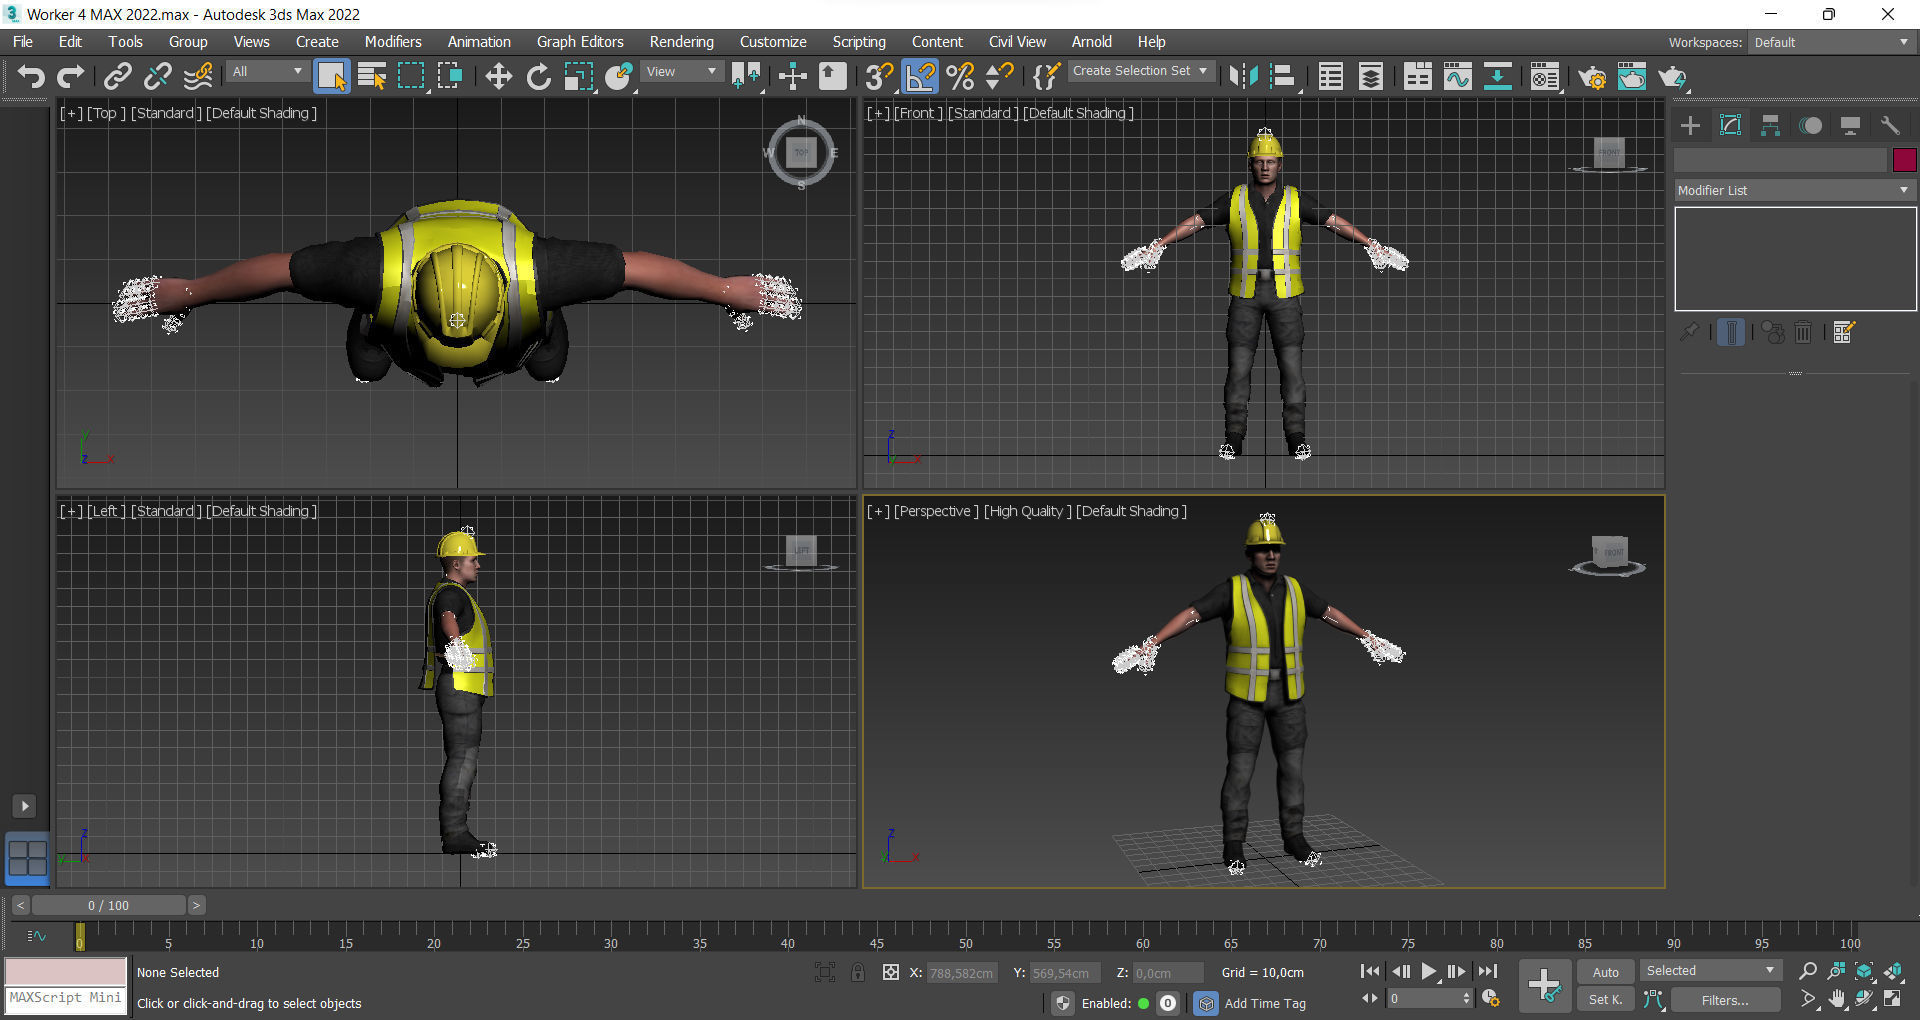Click the Filters... button
The height and width of the screenshot is (1020, 1920).
click(1725, 999)
